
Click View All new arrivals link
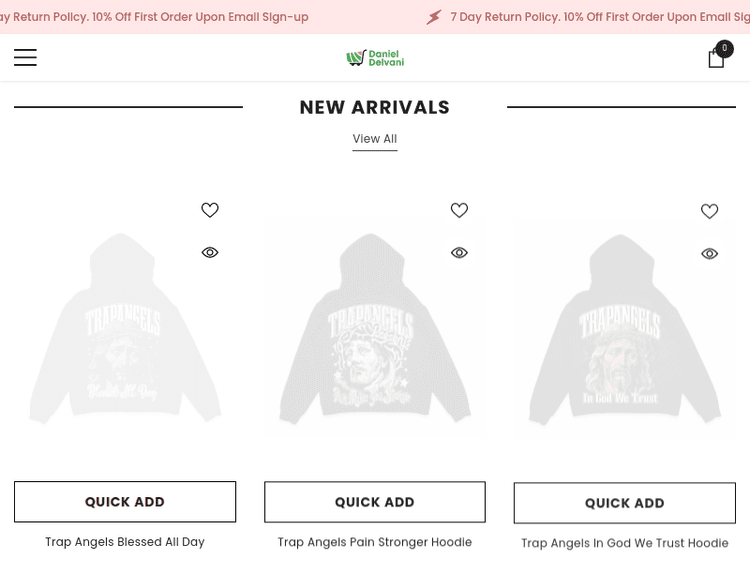click(x=375, y=139)
